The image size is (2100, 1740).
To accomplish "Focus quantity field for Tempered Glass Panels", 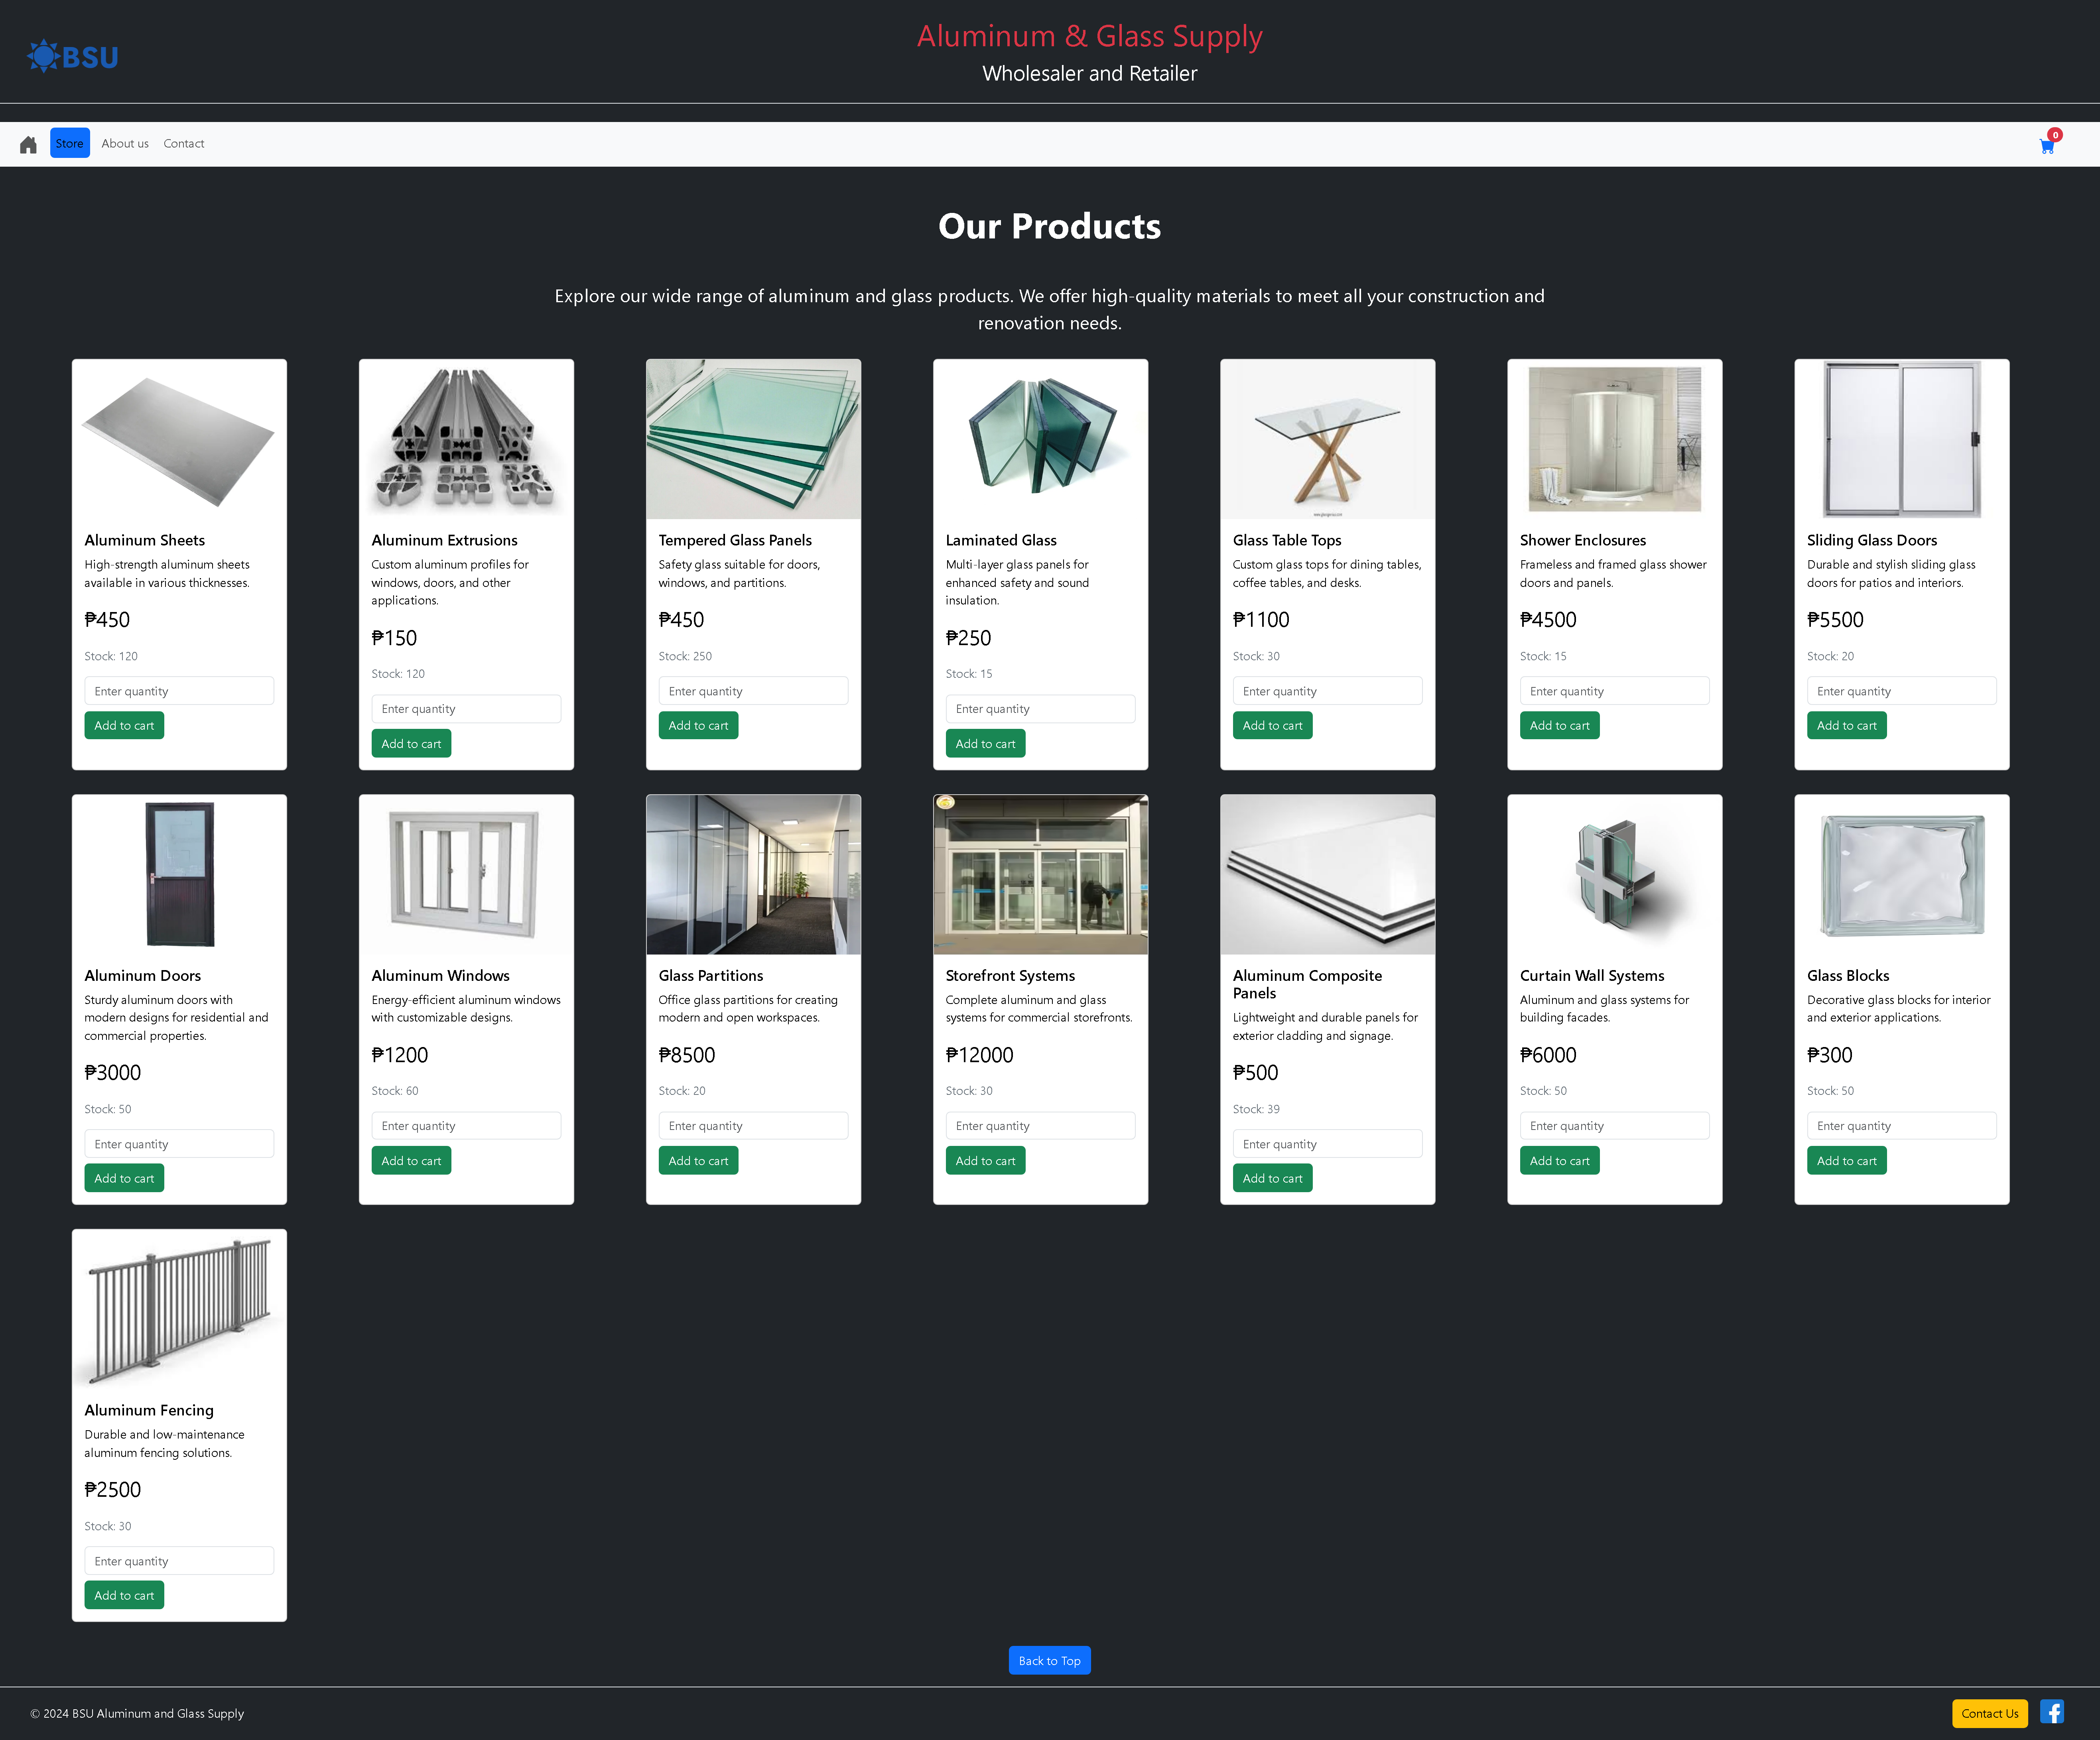I will pyautogui.click(x=753, y=691).
